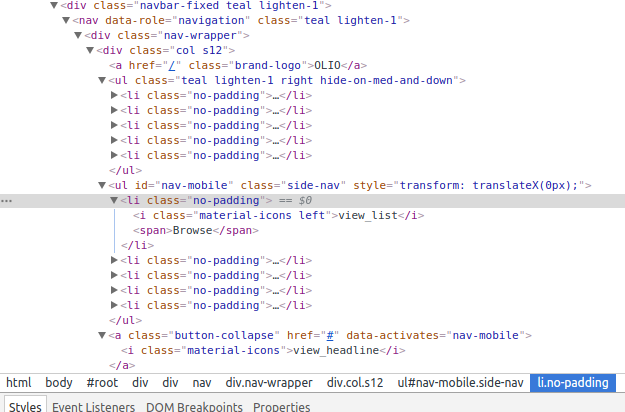Switch to the Styles tab

point(25,406)
